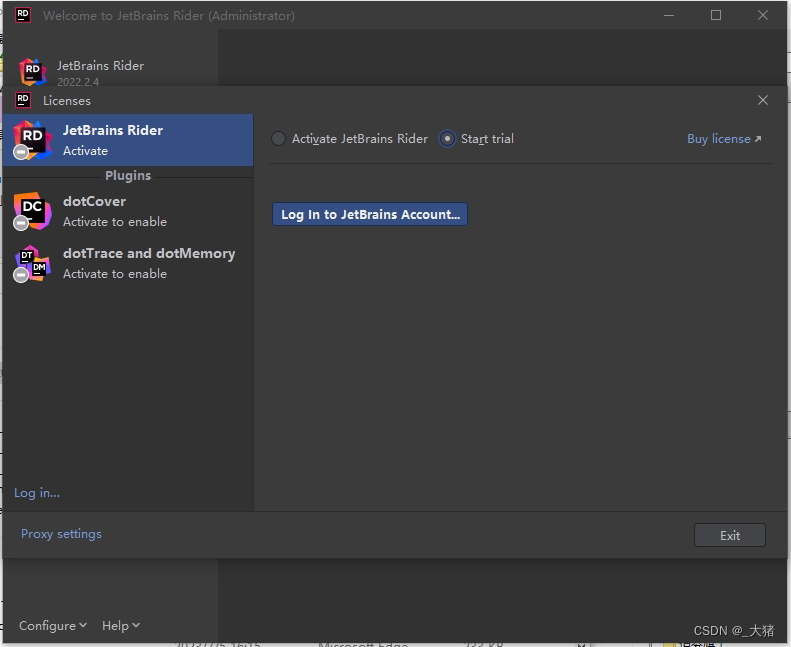Click the dotTrace dotMemory combined icon
This screenshot has width=791, height=647.
32,263
